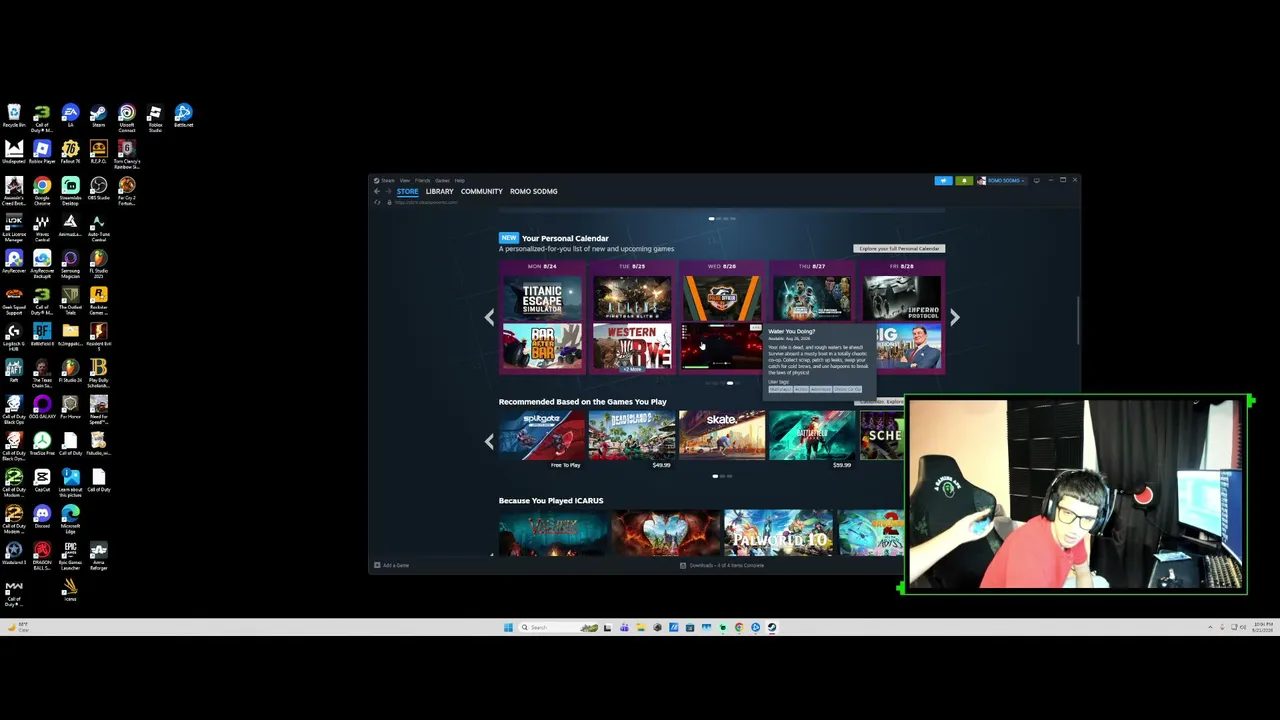Open the Palworld game card
Screen dimensions: 1280x720
[x=778, y=532]
